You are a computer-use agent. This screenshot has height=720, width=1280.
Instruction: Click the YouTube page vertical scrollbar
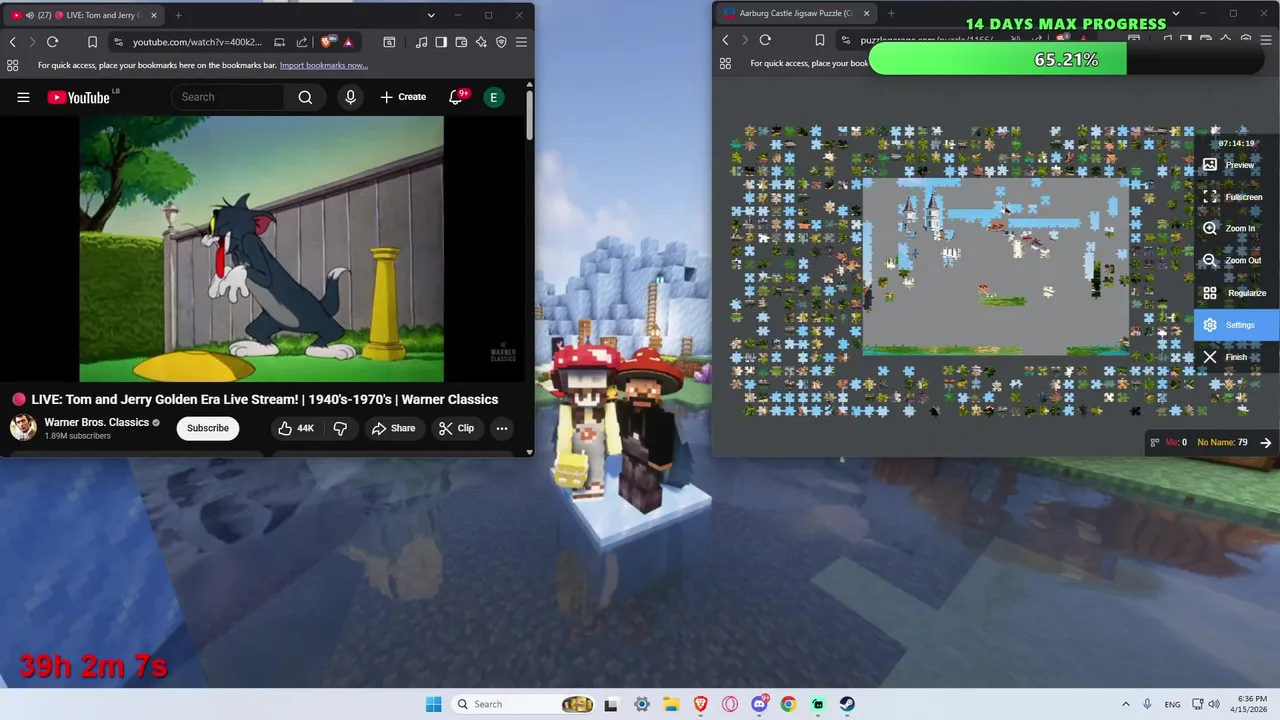point(529,115)
